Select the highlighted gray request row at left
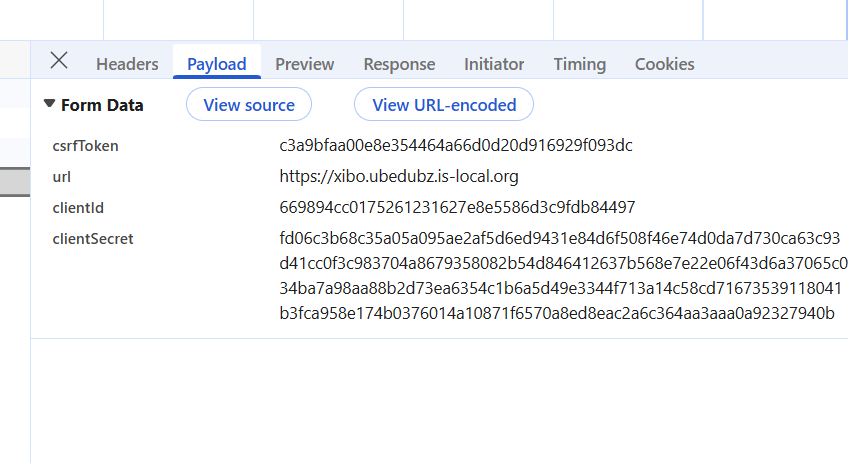Viewport: 851px width, 463px height. [14, 181]
